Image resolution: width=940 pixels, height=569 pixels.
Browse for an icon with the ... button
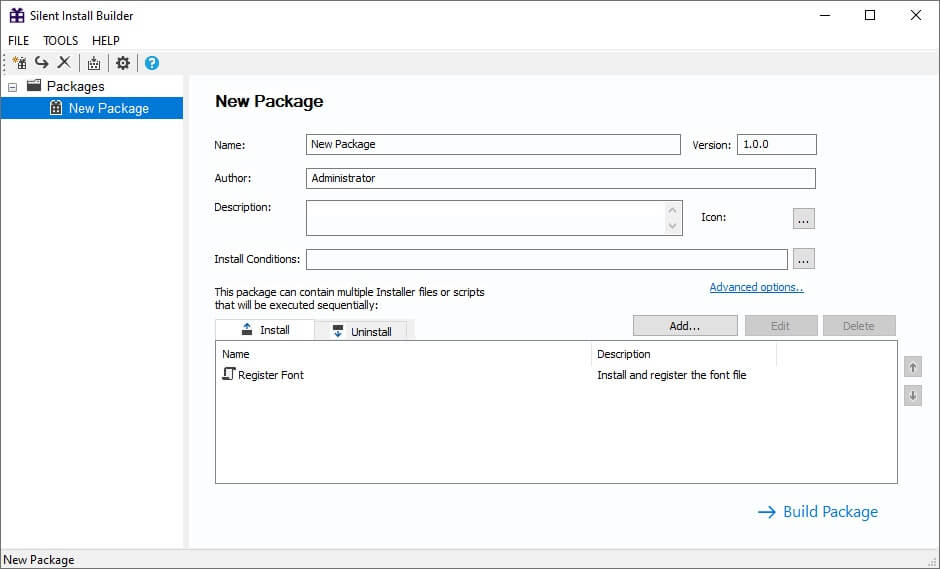[x=803, y=219]
